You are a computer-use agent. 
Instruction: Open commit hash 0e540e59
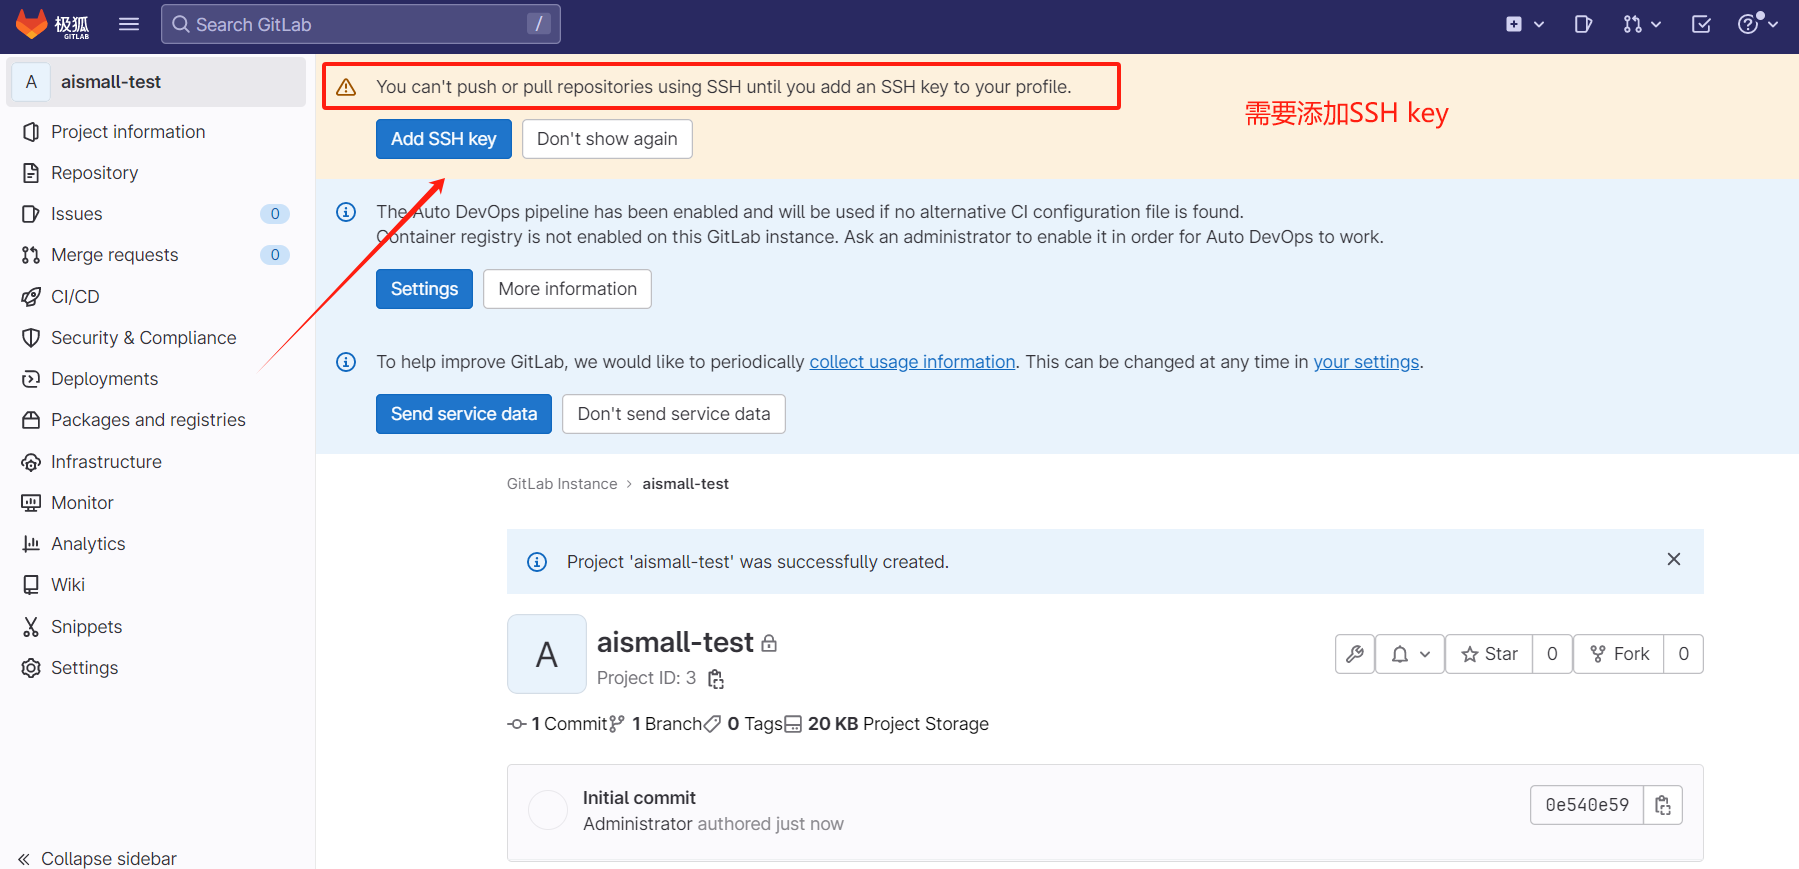tap(1587, 805)
